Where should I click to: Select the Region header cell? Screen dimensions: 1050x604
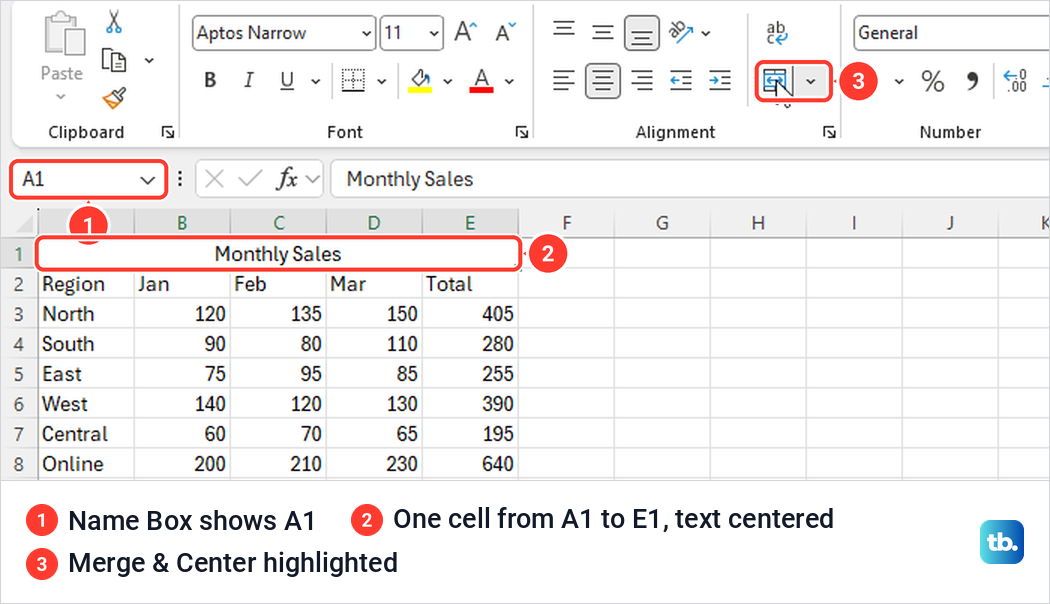point(86,284)
